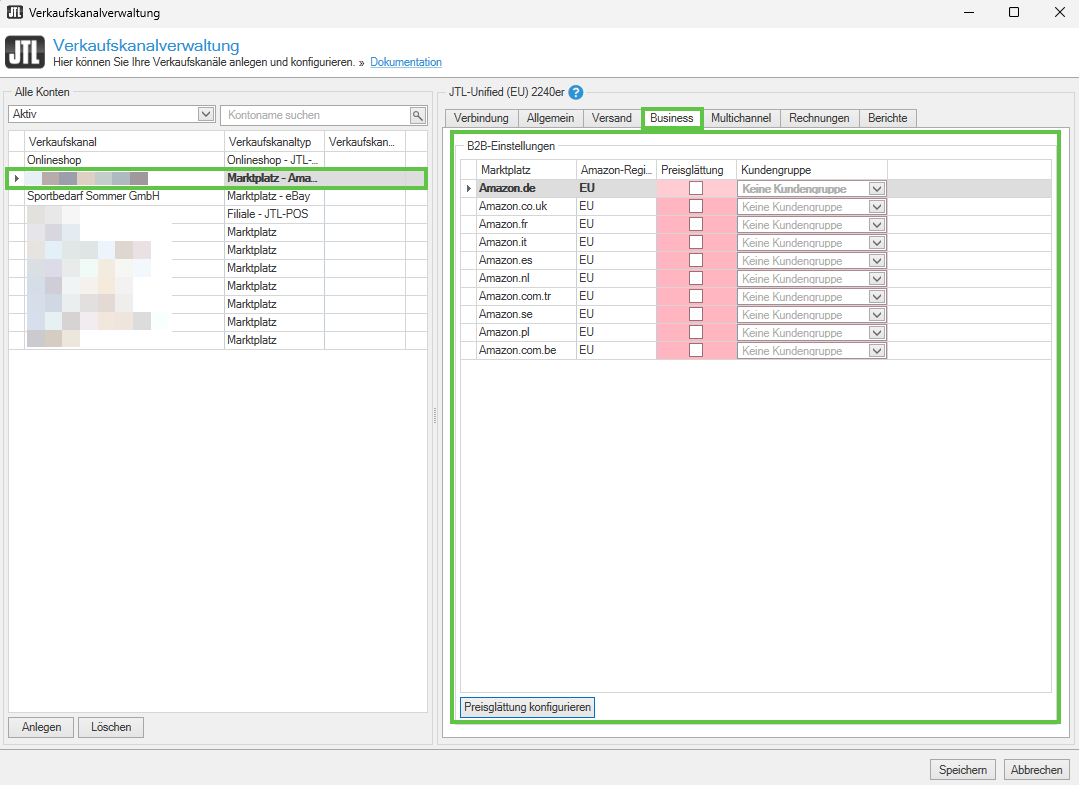The image size is (1079, 785).
Task: Click the Onlineshop - JTL type cell
Action: click(273, 160)
